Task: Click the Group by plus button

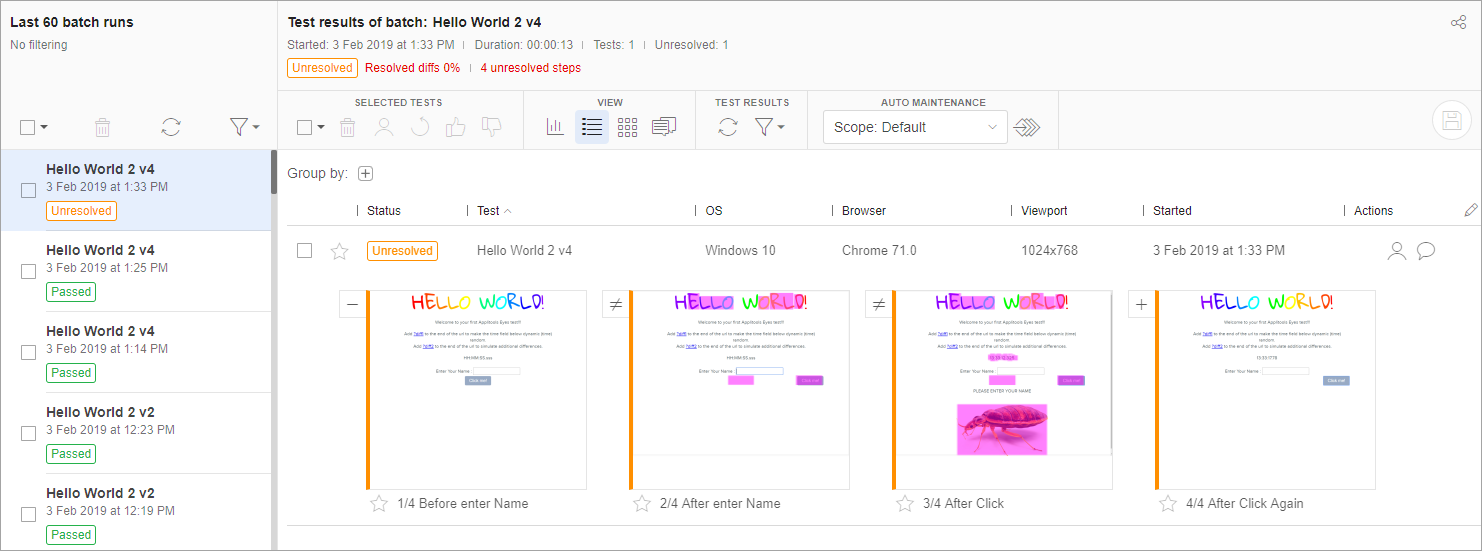Action: (365, 174)
